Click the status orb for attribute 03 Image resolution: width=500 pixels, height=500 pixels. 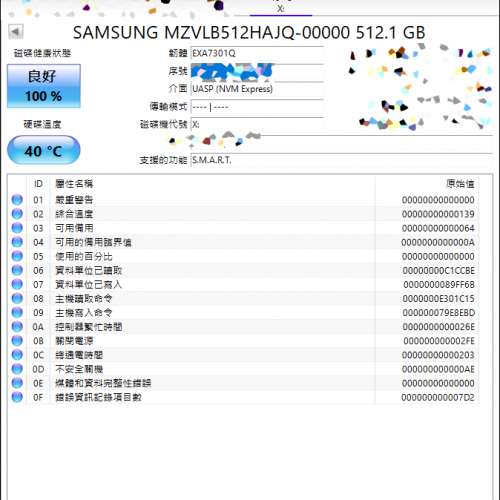(17, 228)
